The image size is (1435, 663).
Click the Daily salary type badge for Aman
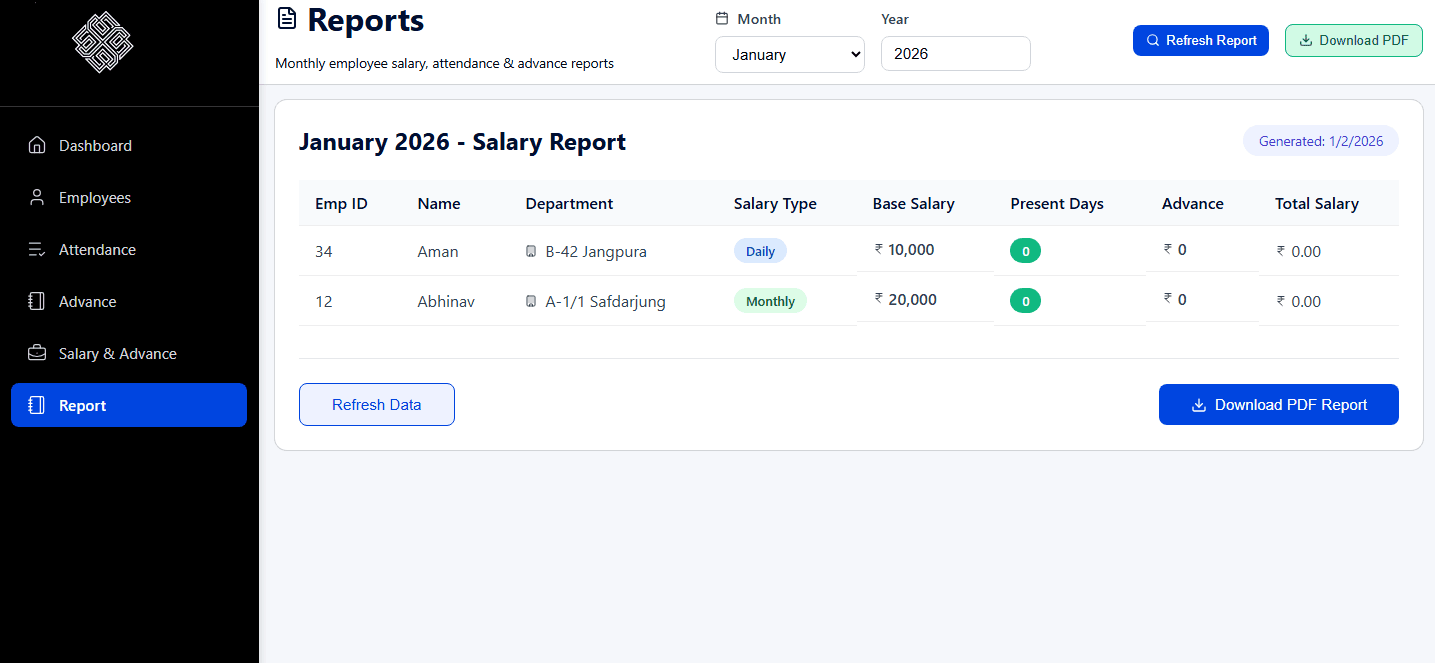click(x=760, y=250)
